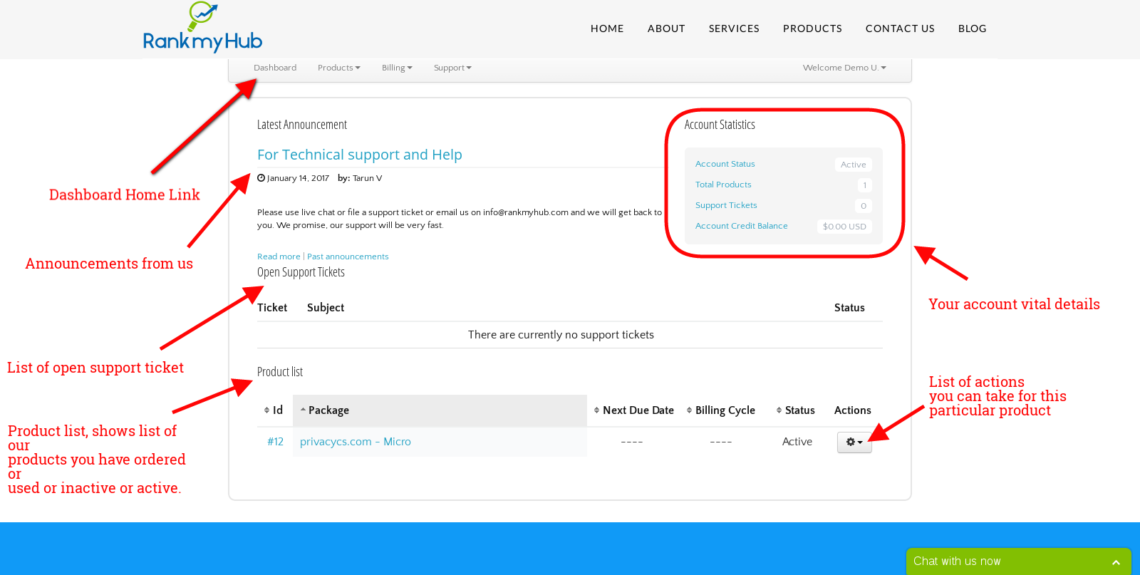Sort product list by Id column
This screenshot has height=575, width=1140.
tap(275, 410)
